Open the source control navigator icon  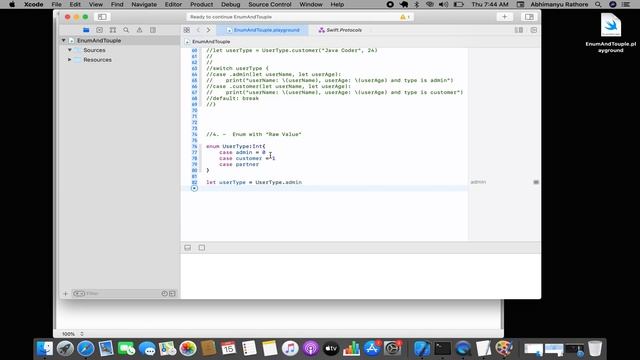tap(100, 30)
